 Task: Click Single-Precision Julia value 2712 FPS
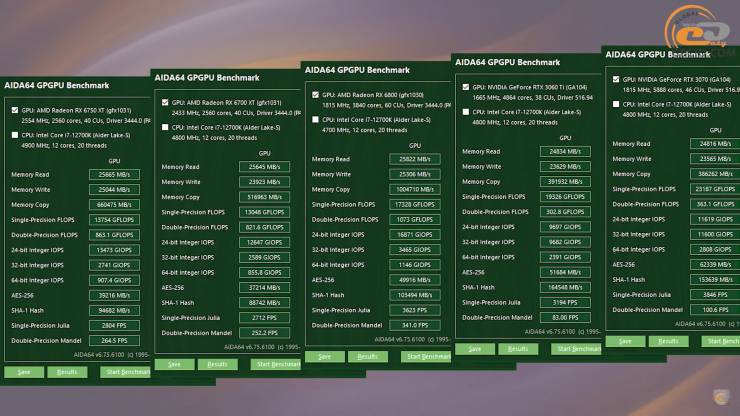pos(264,318)
